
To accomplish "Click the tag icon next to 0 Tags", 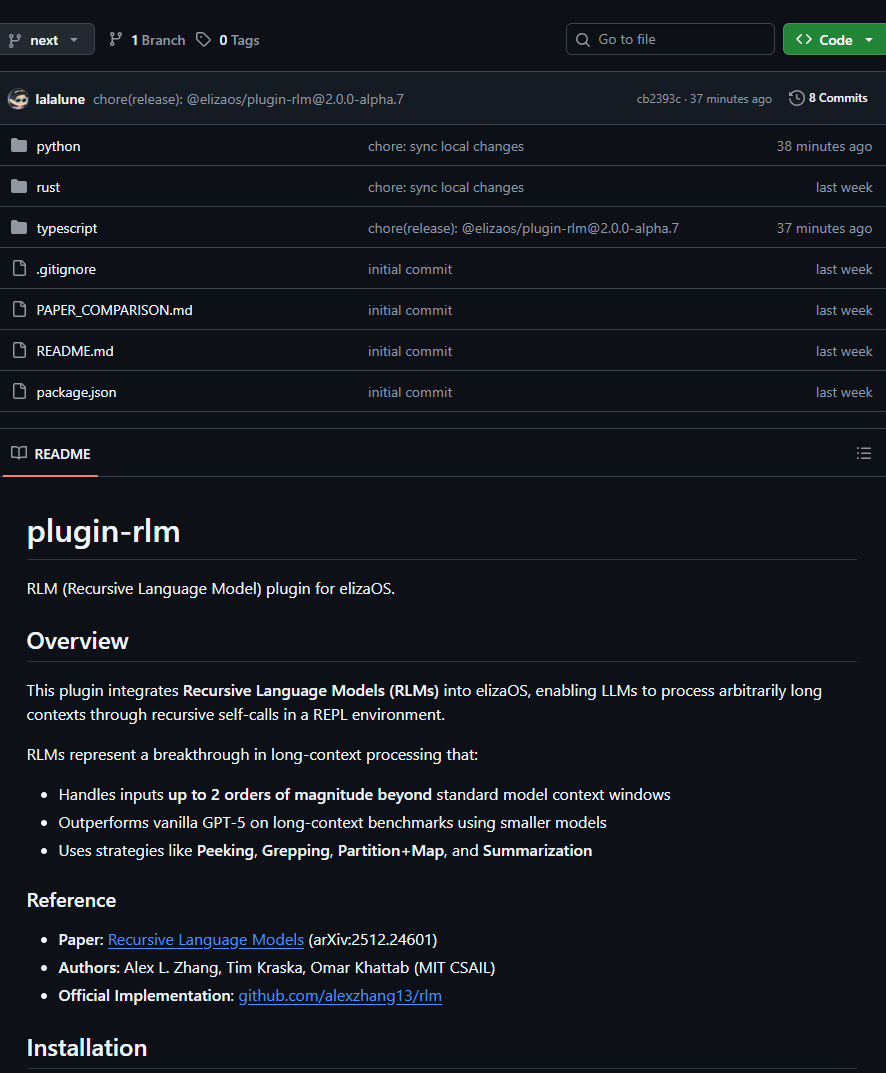I will (x=203, y=40).
